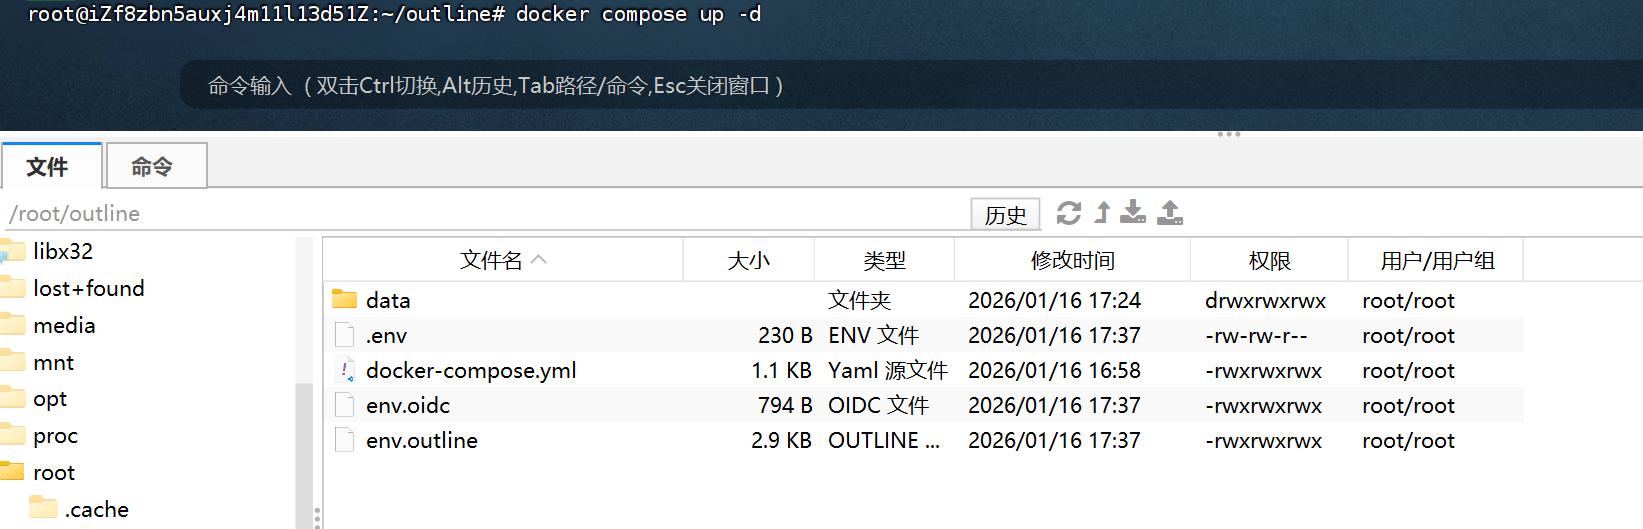The width and height of the screenshot is (1643, 529).
Task: Click 794 B size of env.oidc
Action: coord(785,405)
